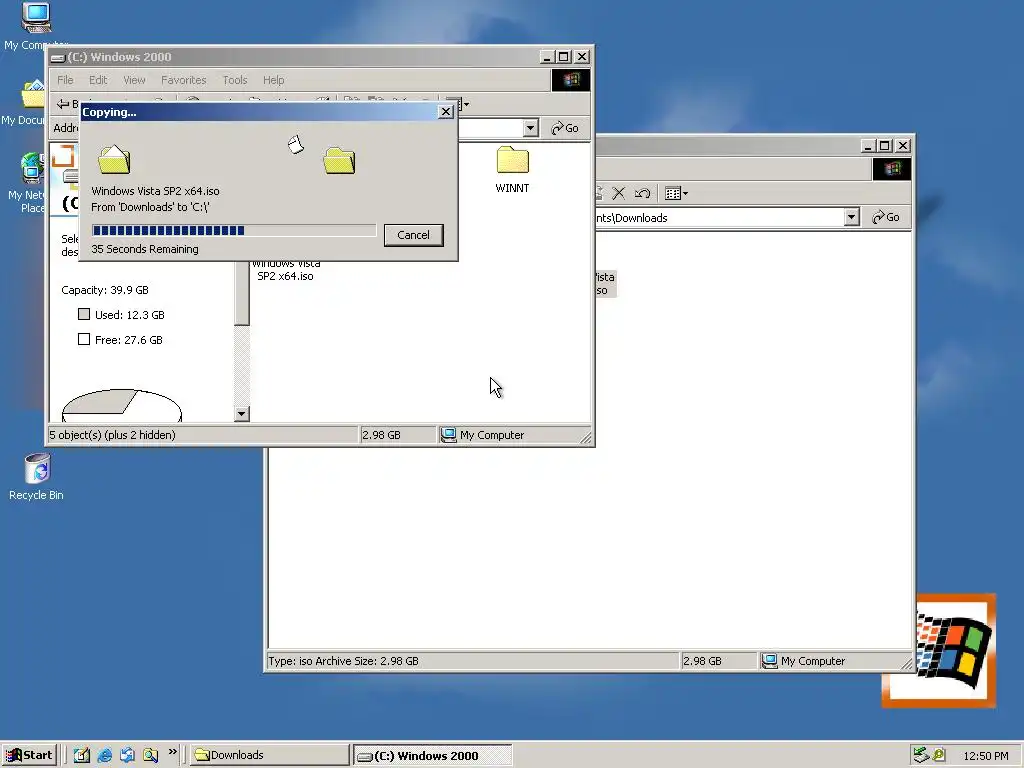Click the Back button in C: toolbar
The image size is (1024, 768).
pos(67,104)
